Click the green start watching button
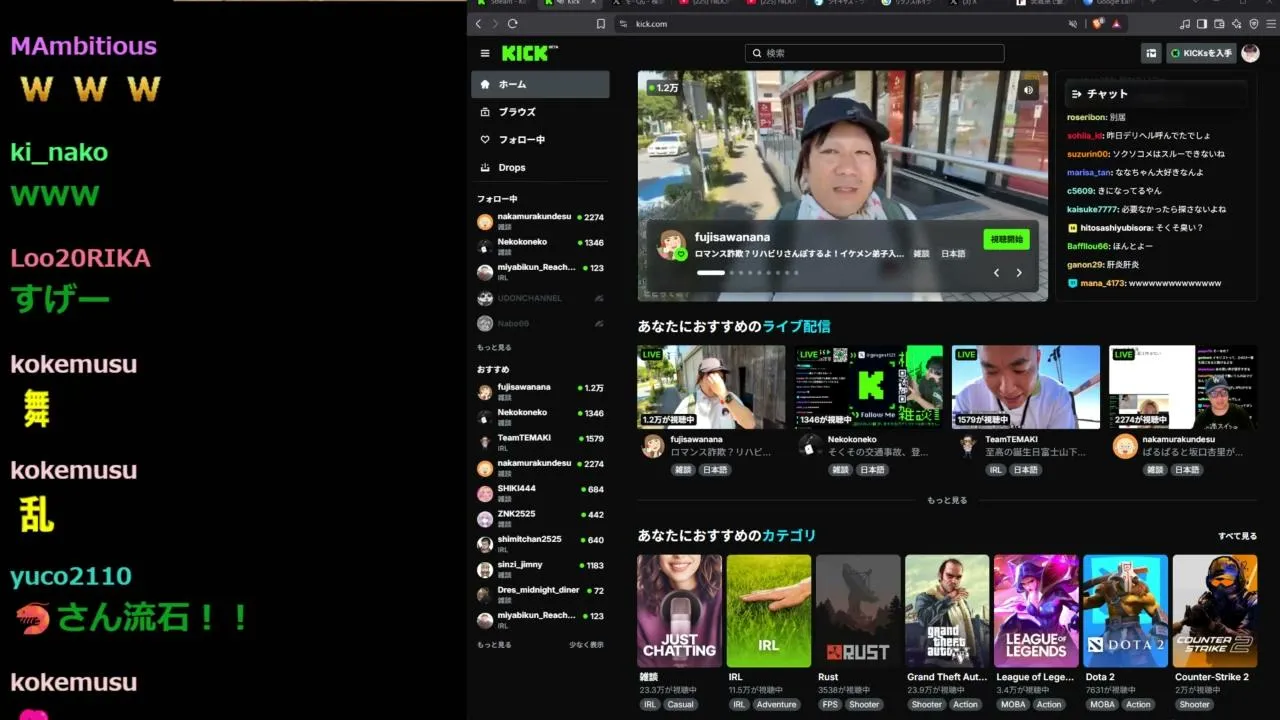Viewport: 1280px width, 720px height. (x=1006, y=240)
